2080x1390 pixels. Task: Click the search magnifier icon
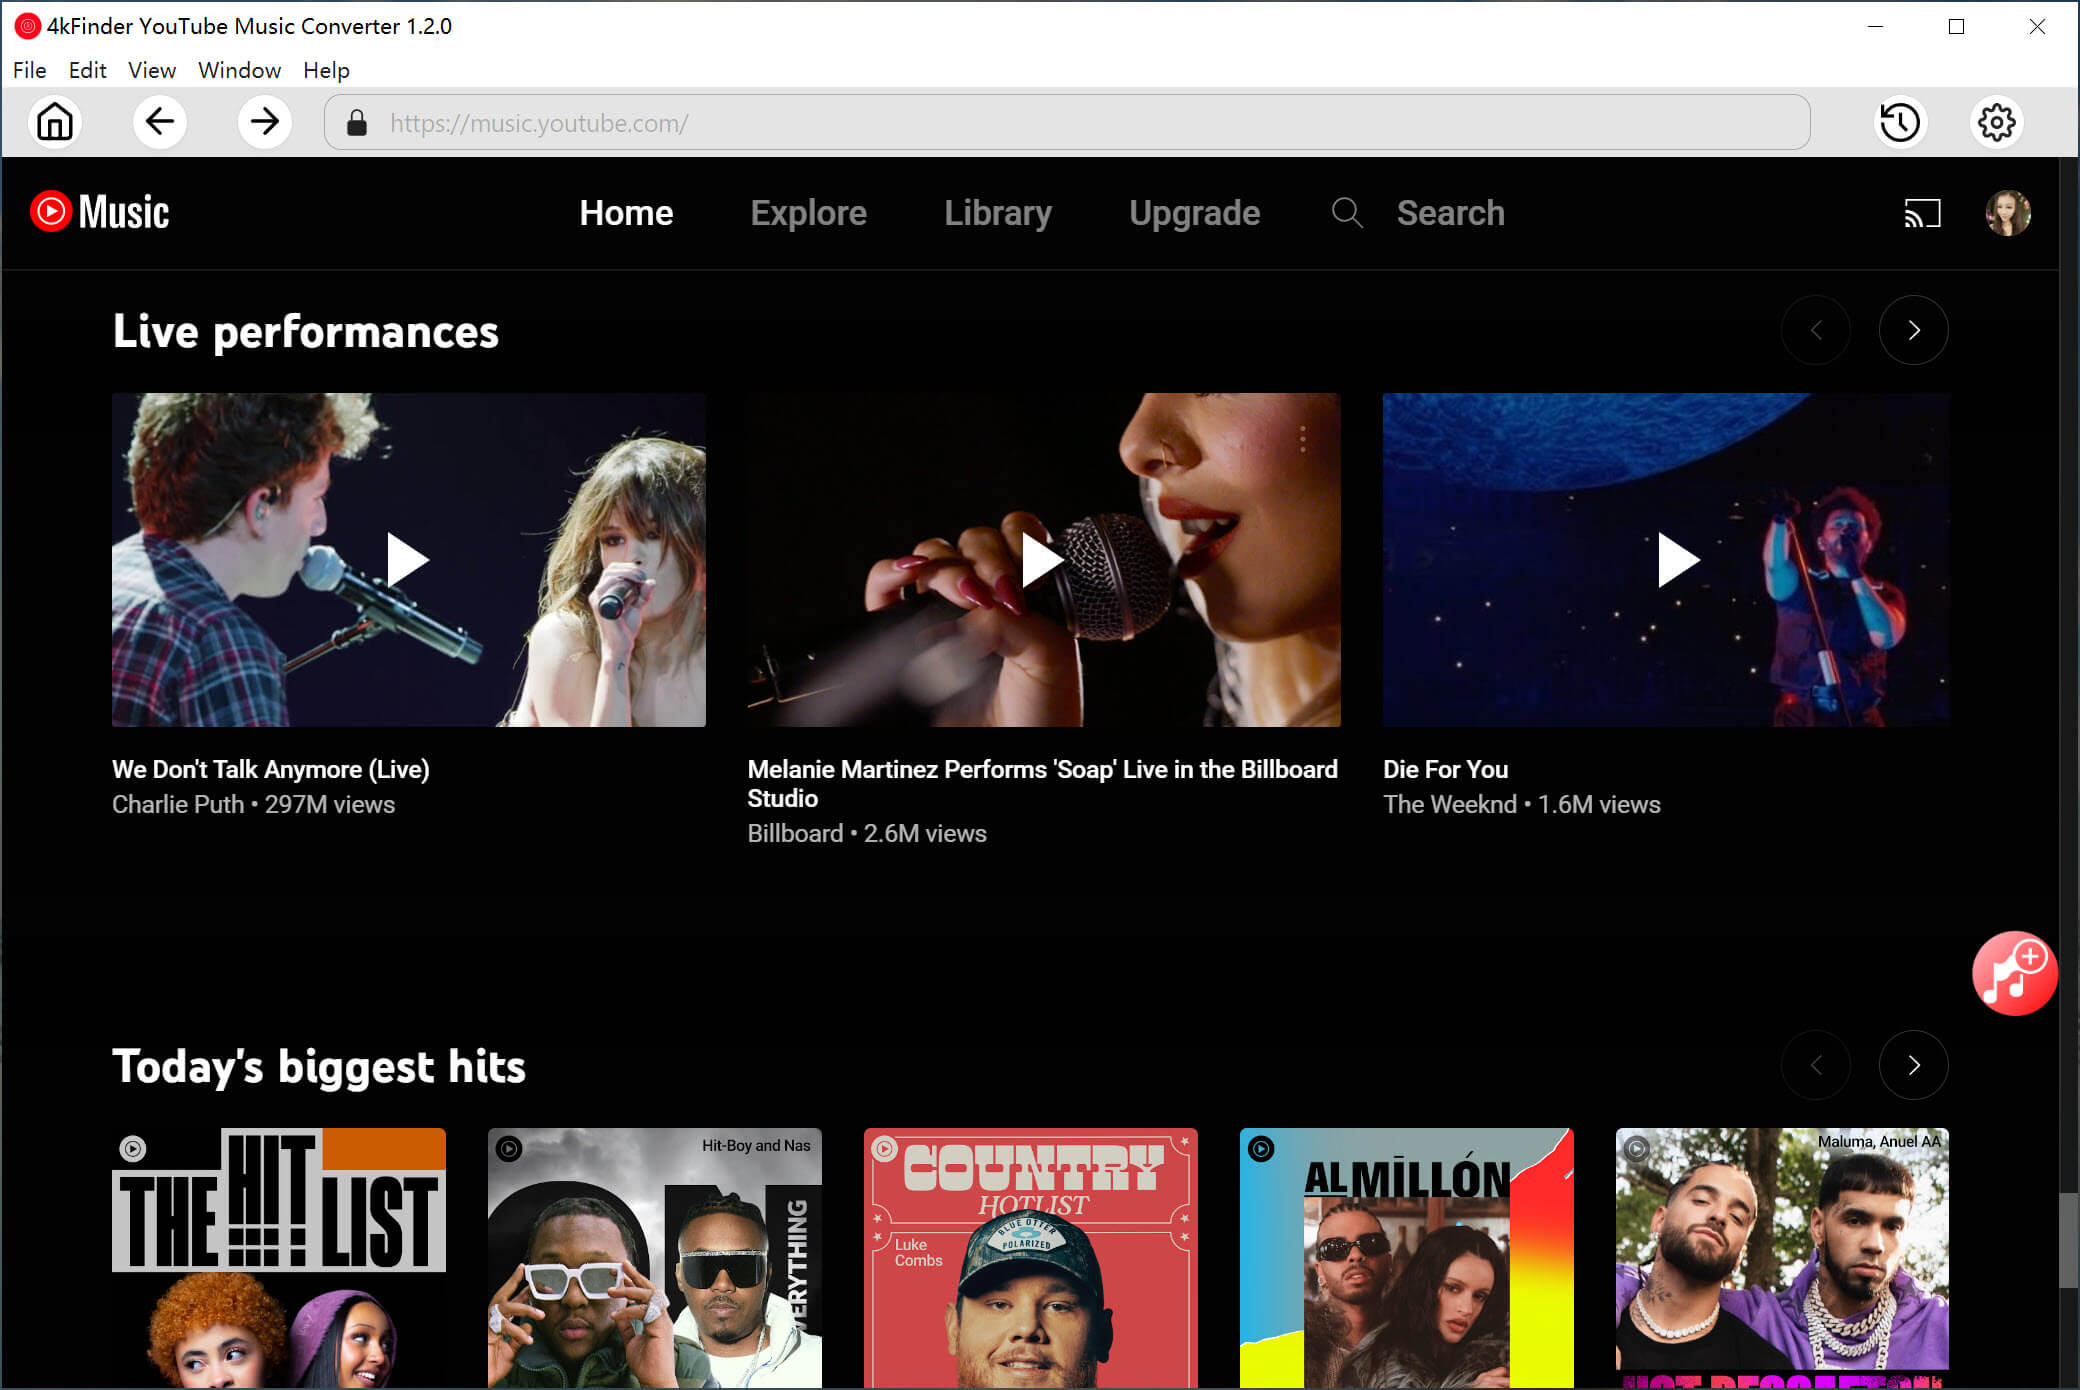tap(1347, 212)
